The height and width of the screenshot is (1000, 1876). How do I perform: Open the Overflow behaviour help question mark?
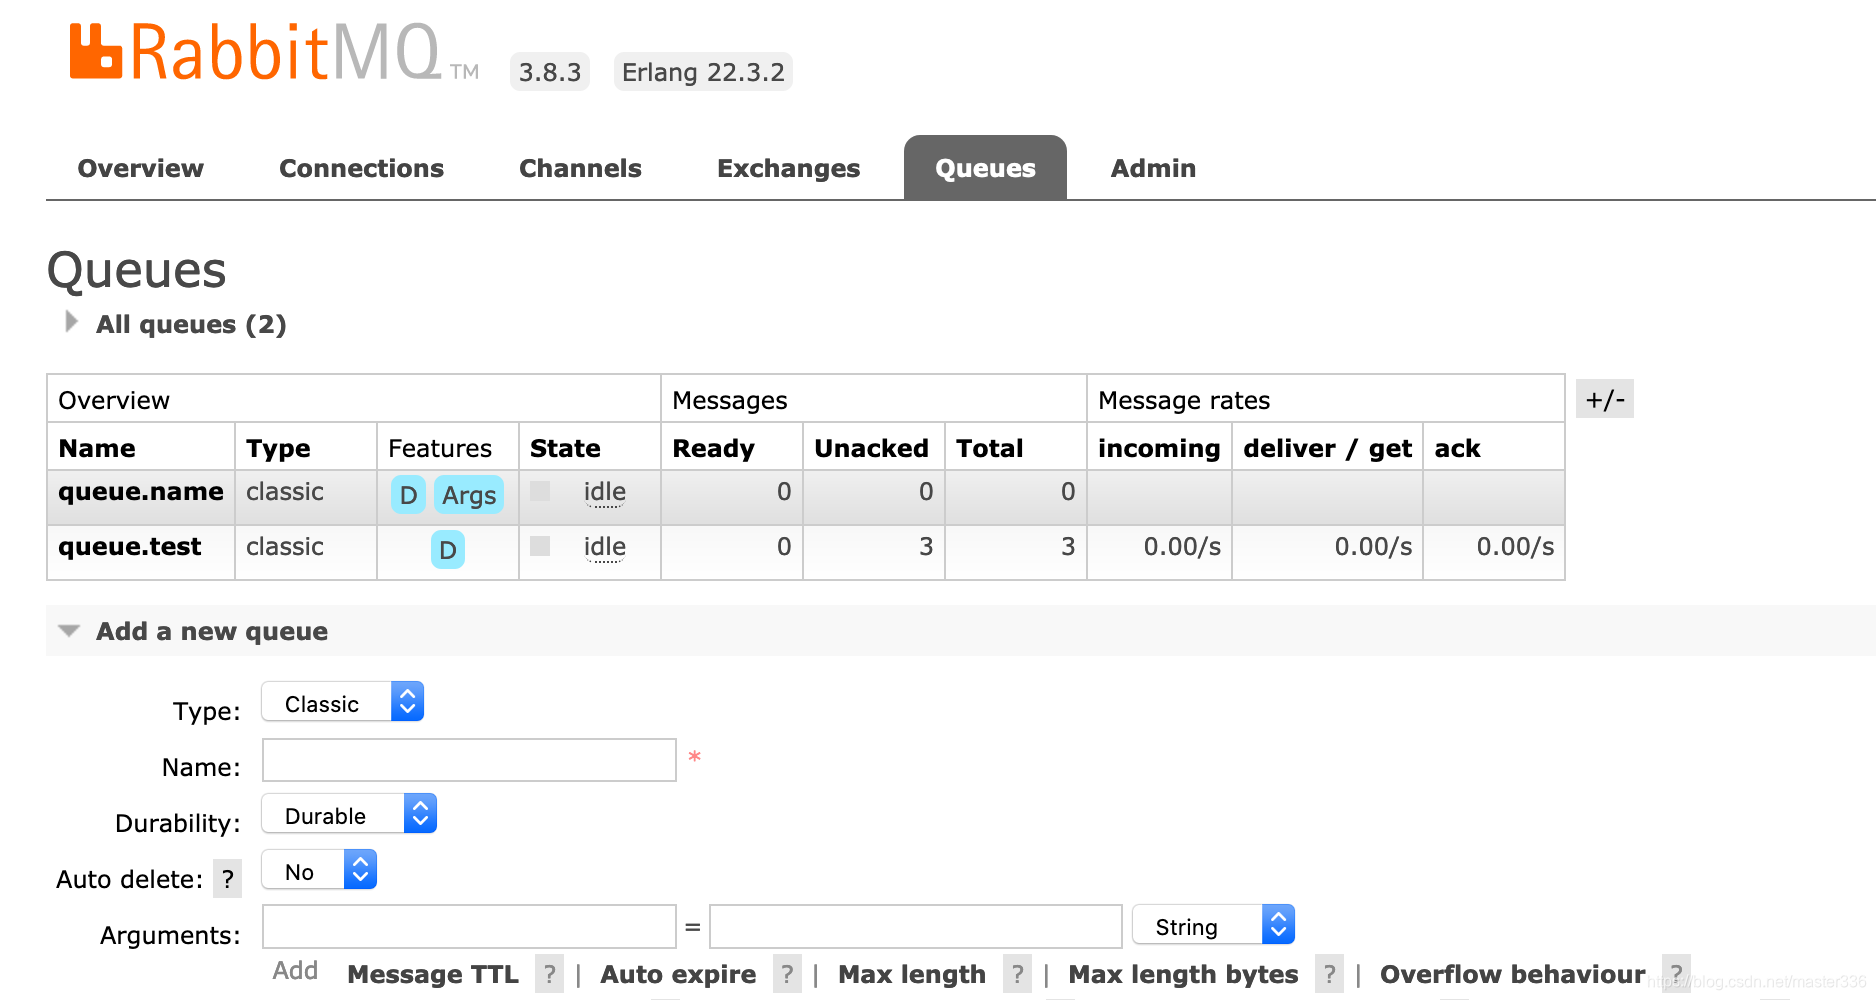click(1676, 974)
